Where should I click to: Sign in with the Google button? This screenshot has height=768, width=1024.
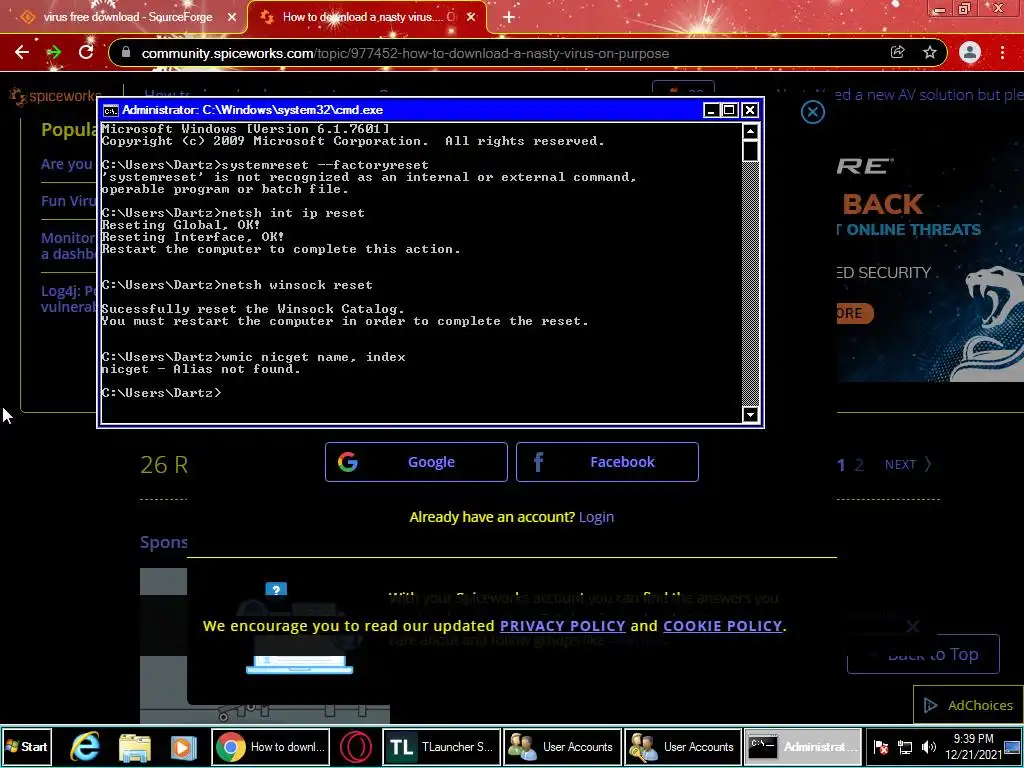pyautogui.click(x=416, y=462)
